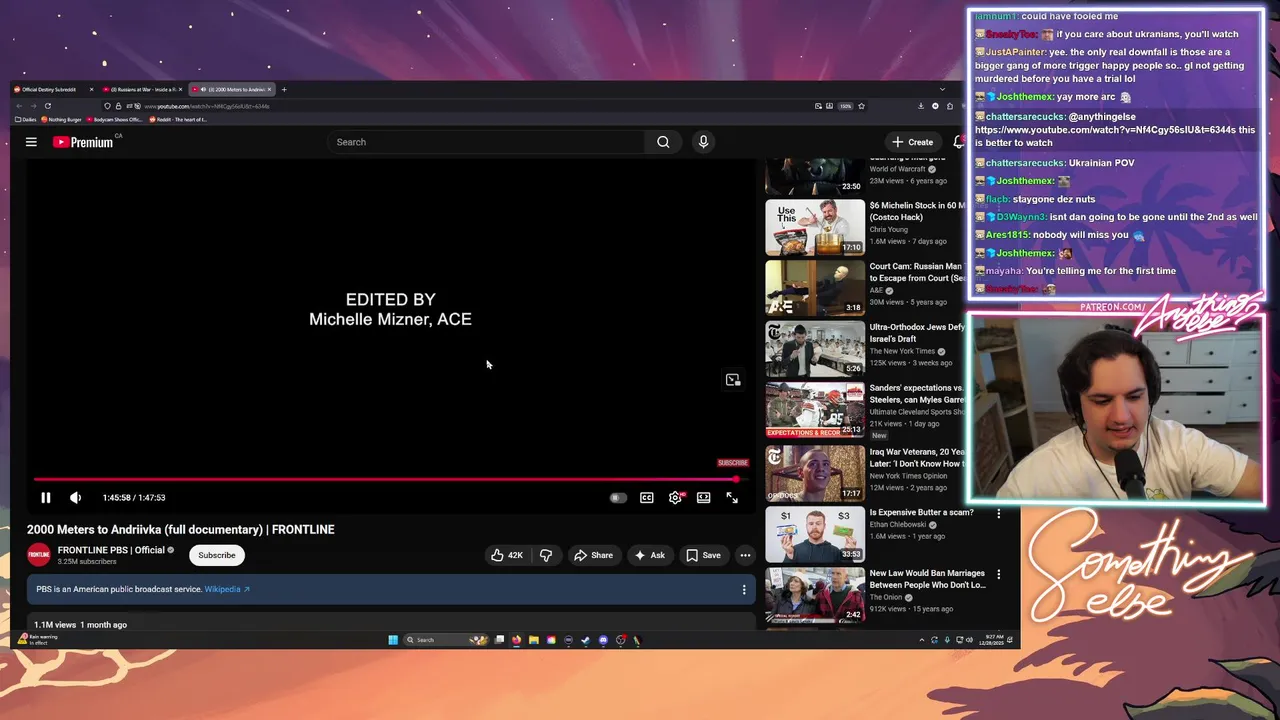
Task: Open the FRONTLINE PBS channel avatar
Action: coord(39,555)
